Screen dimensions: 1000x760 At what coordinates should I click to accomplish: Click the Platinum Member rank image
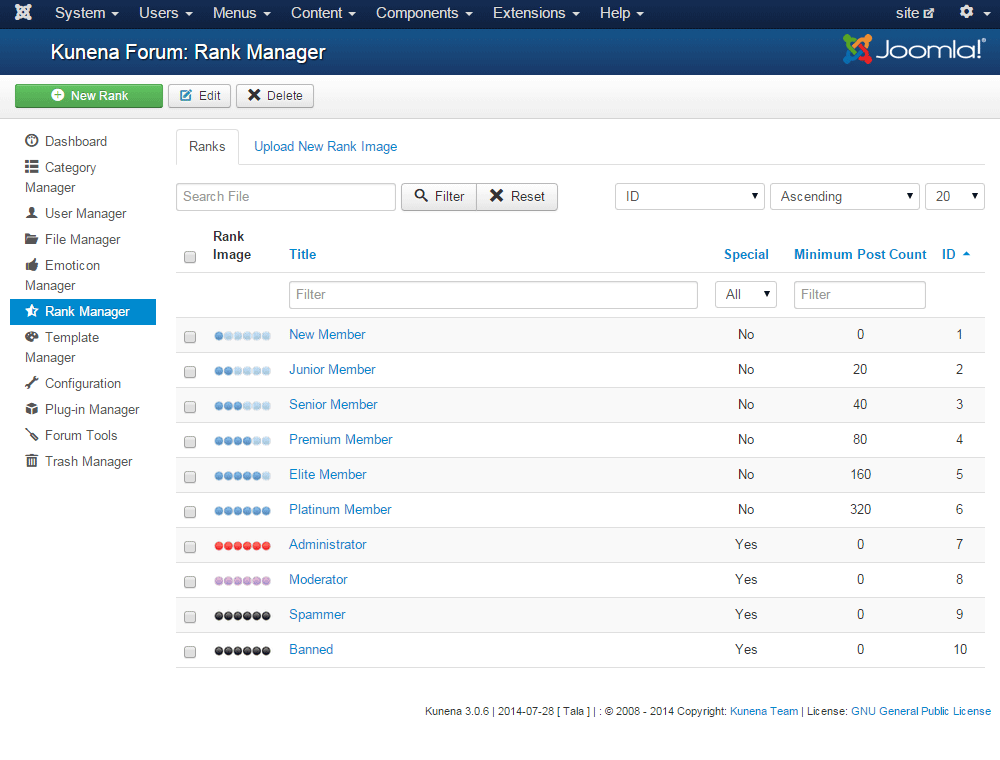[x=242, y=511]
